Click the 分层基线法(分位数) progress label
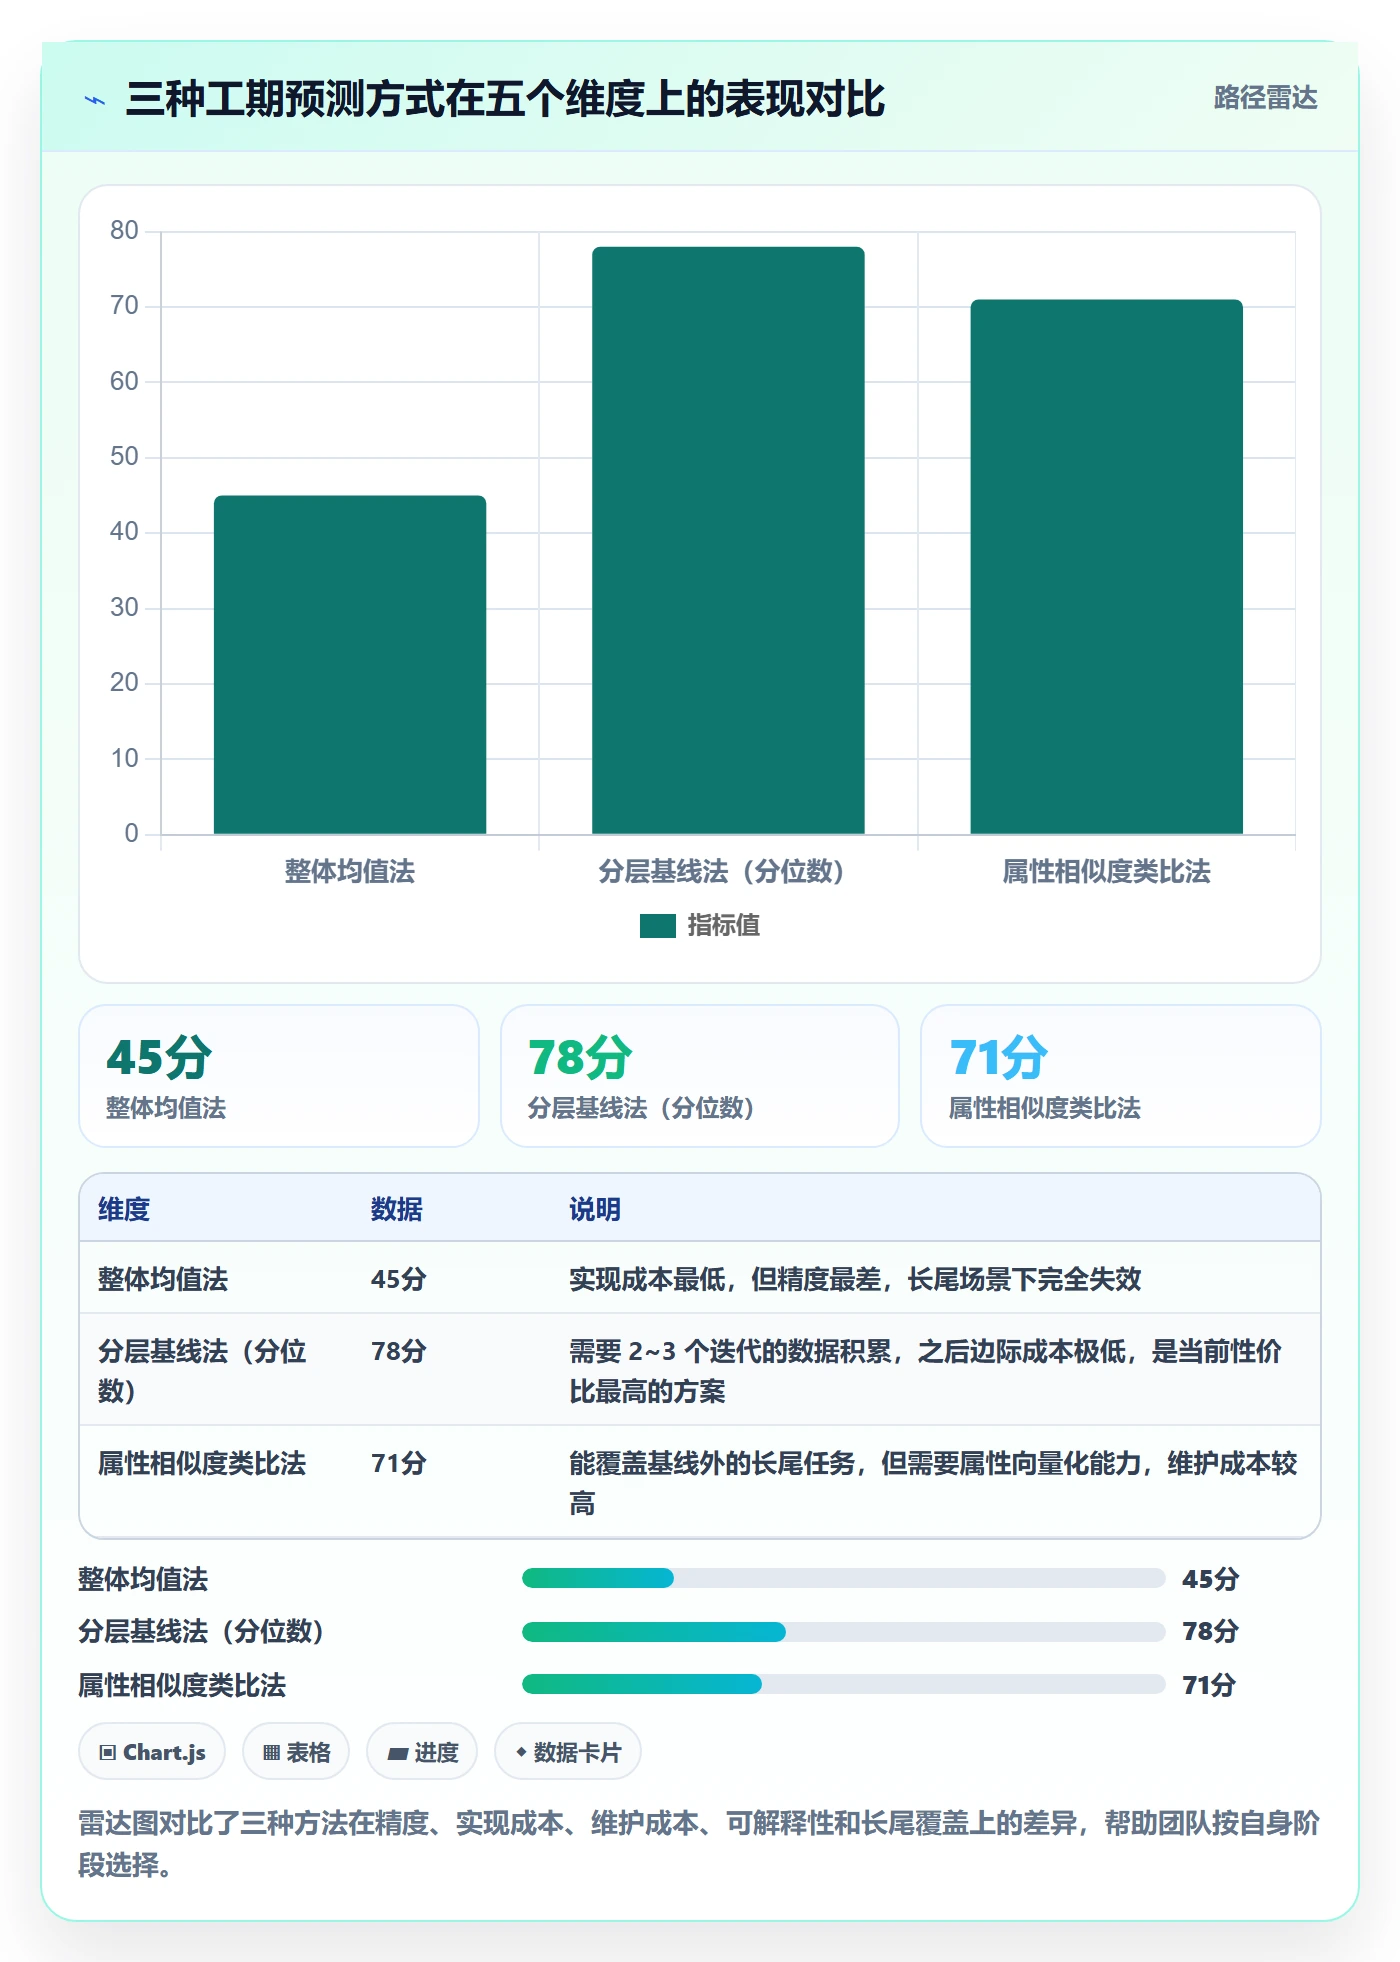The width and height of the screenshot is (1400, 1962). tap(201, 1632)
